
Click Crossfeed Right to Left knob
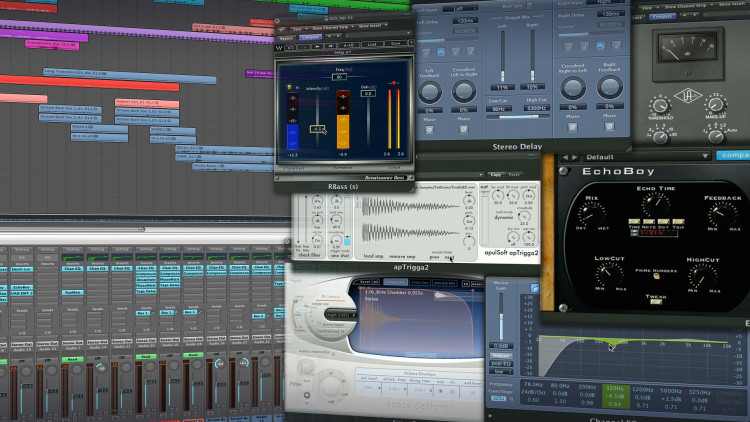(x=573, y=88)
